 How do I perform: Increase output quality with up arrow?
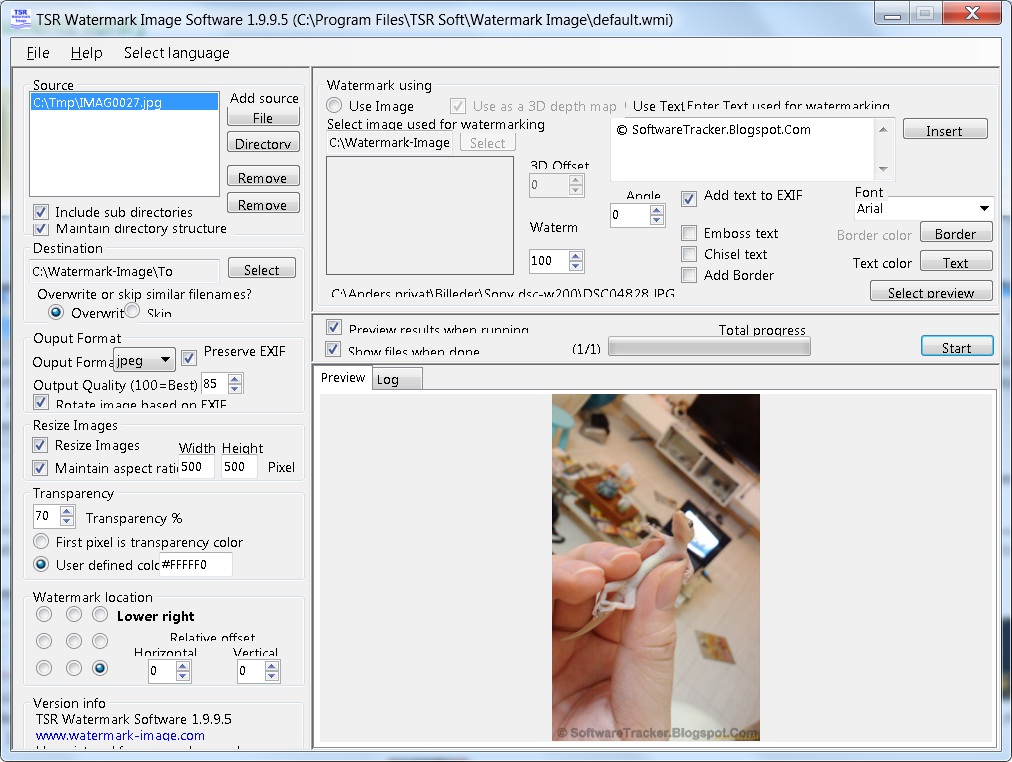coord(236,379)
